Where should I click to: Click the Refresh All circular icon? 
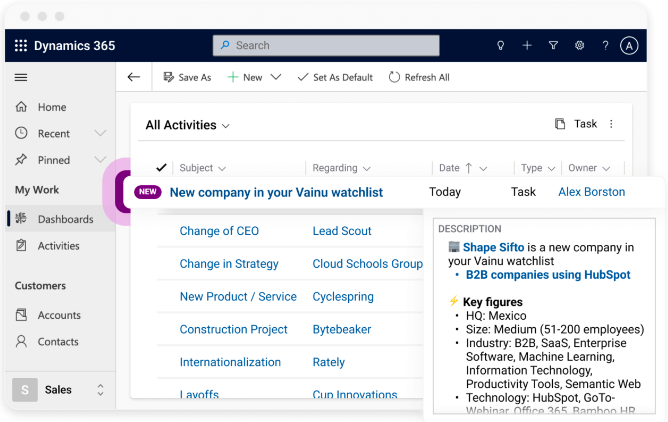(394, 77)
